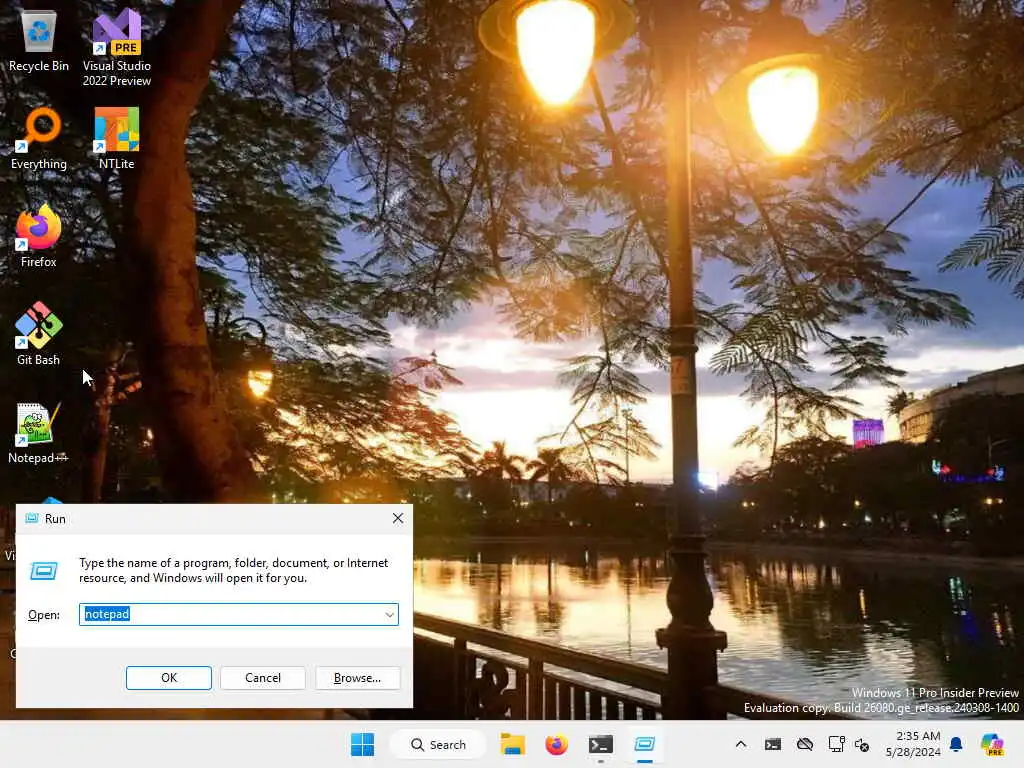The image size is (1024, 768).
Task: Click the muted volume tray icon
Action: [x=862, y=745]
